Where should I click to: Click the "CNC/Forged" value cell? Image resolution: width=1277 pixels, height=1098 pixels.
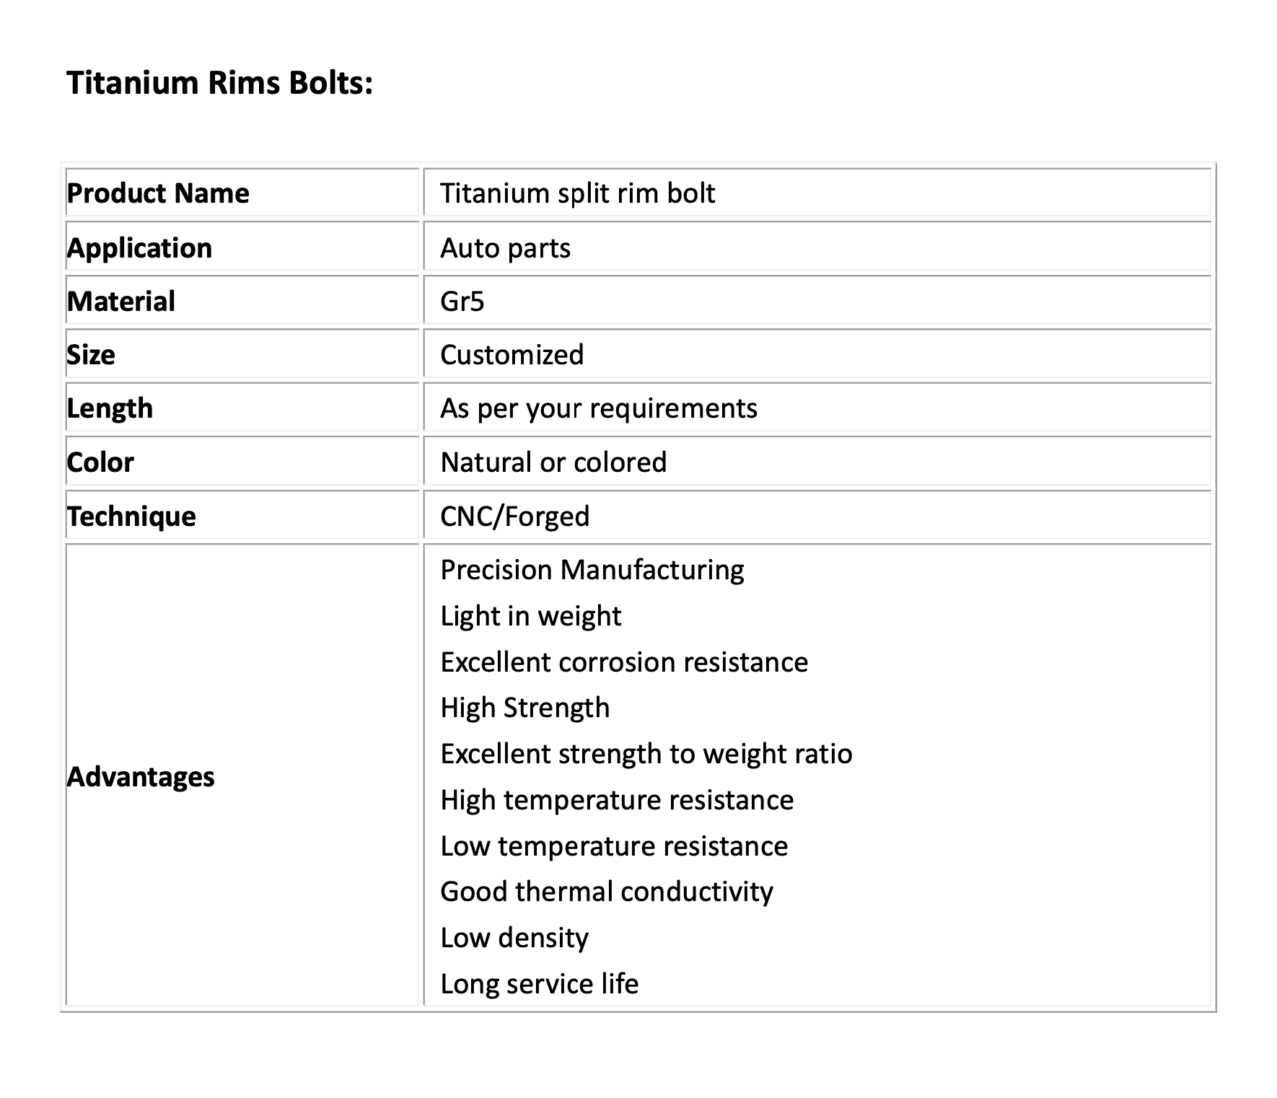514,516
